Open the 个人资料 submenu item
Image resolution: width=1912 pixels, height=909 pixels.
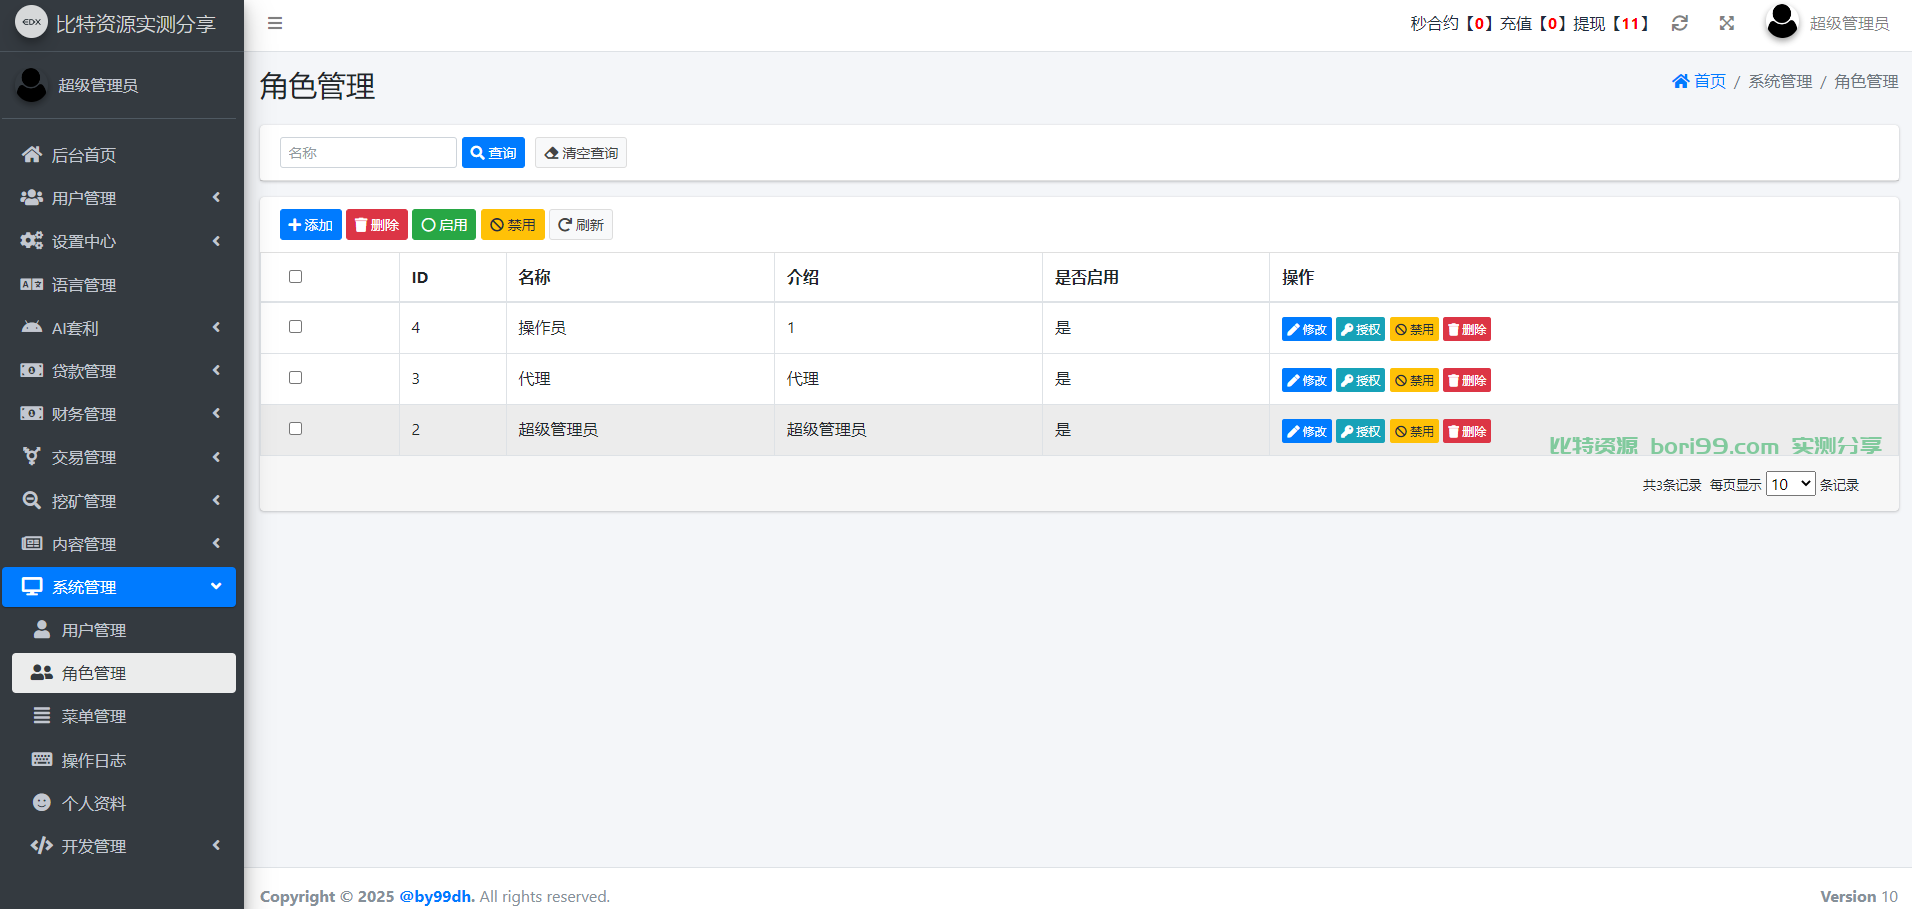(124, 803)
